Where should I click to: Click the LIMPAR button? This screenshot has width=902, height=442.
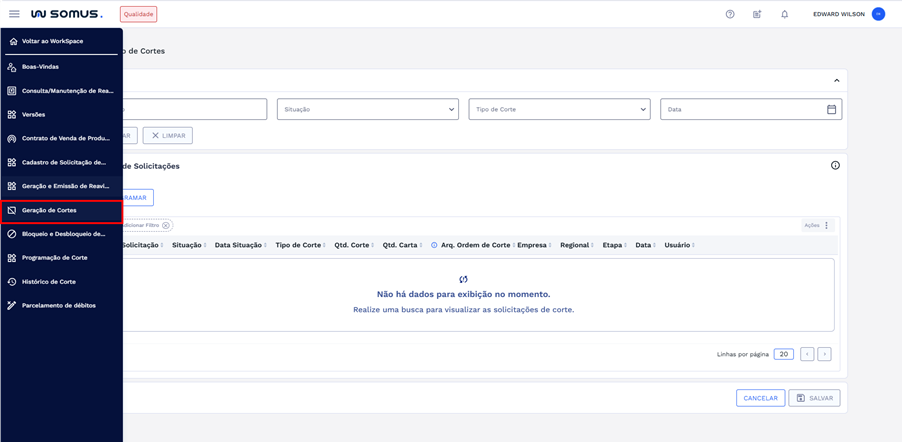pyautogui.click(x=168, y=135)
